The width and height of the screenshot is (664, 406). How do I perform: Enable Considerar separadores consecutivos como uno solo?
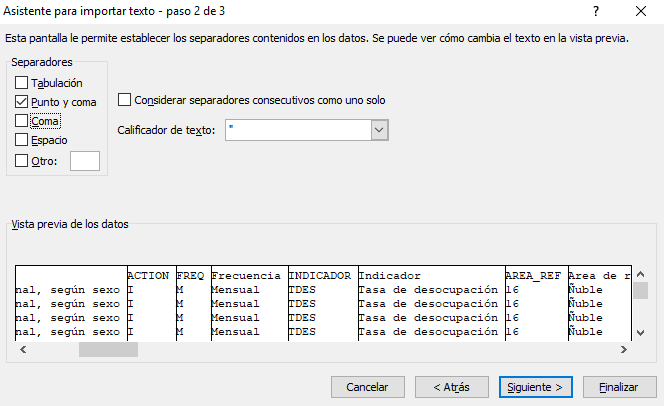124,100
